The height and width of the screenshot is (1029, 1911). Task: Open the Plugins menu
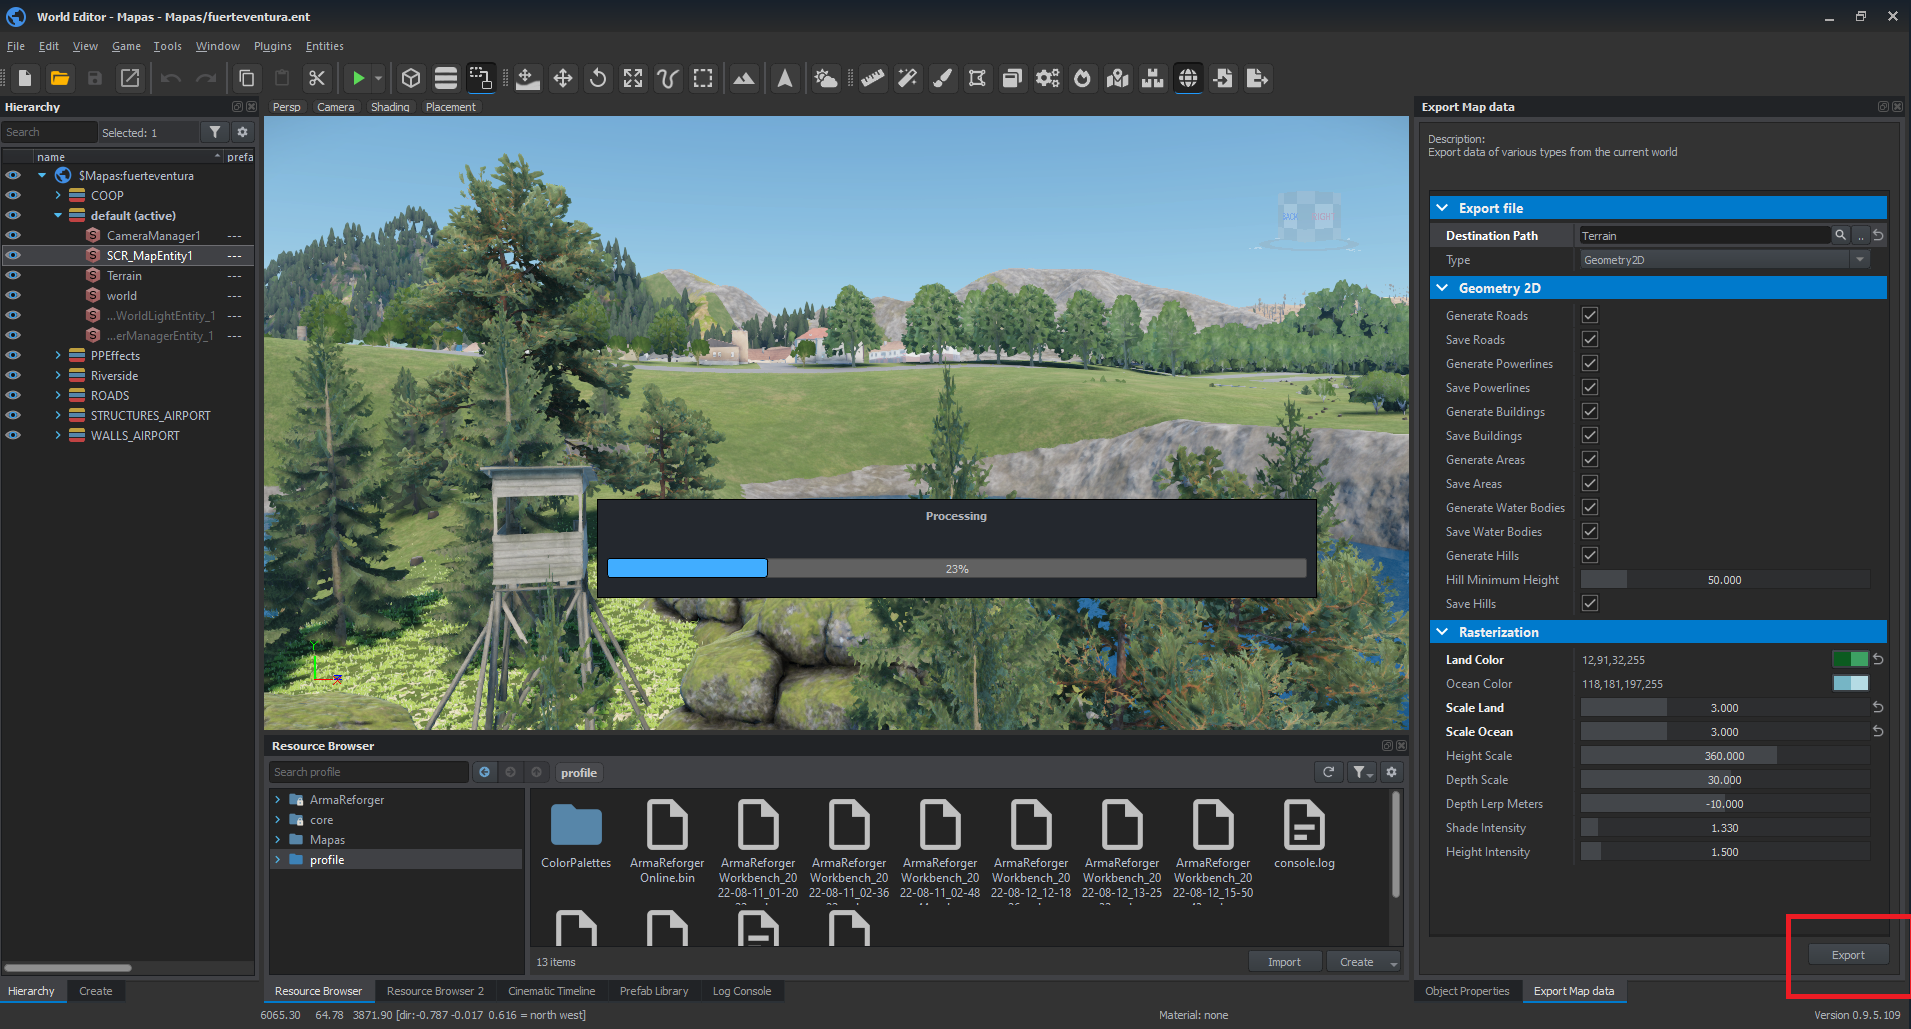(x=272, y=46)
